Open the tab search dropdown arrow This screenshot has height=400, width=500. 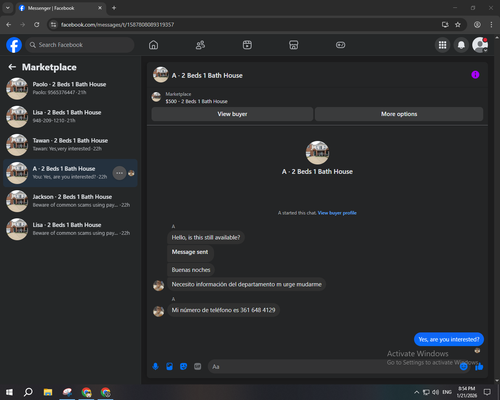click(8, 8)
